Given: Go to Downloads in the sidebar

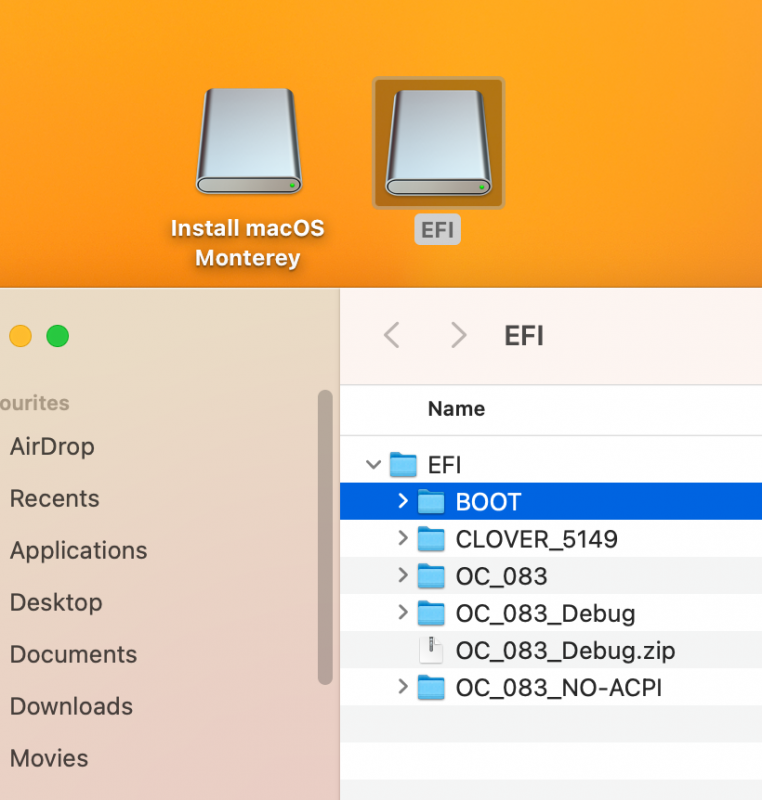Looking at the screenshot, I should [x=71, y=707].
